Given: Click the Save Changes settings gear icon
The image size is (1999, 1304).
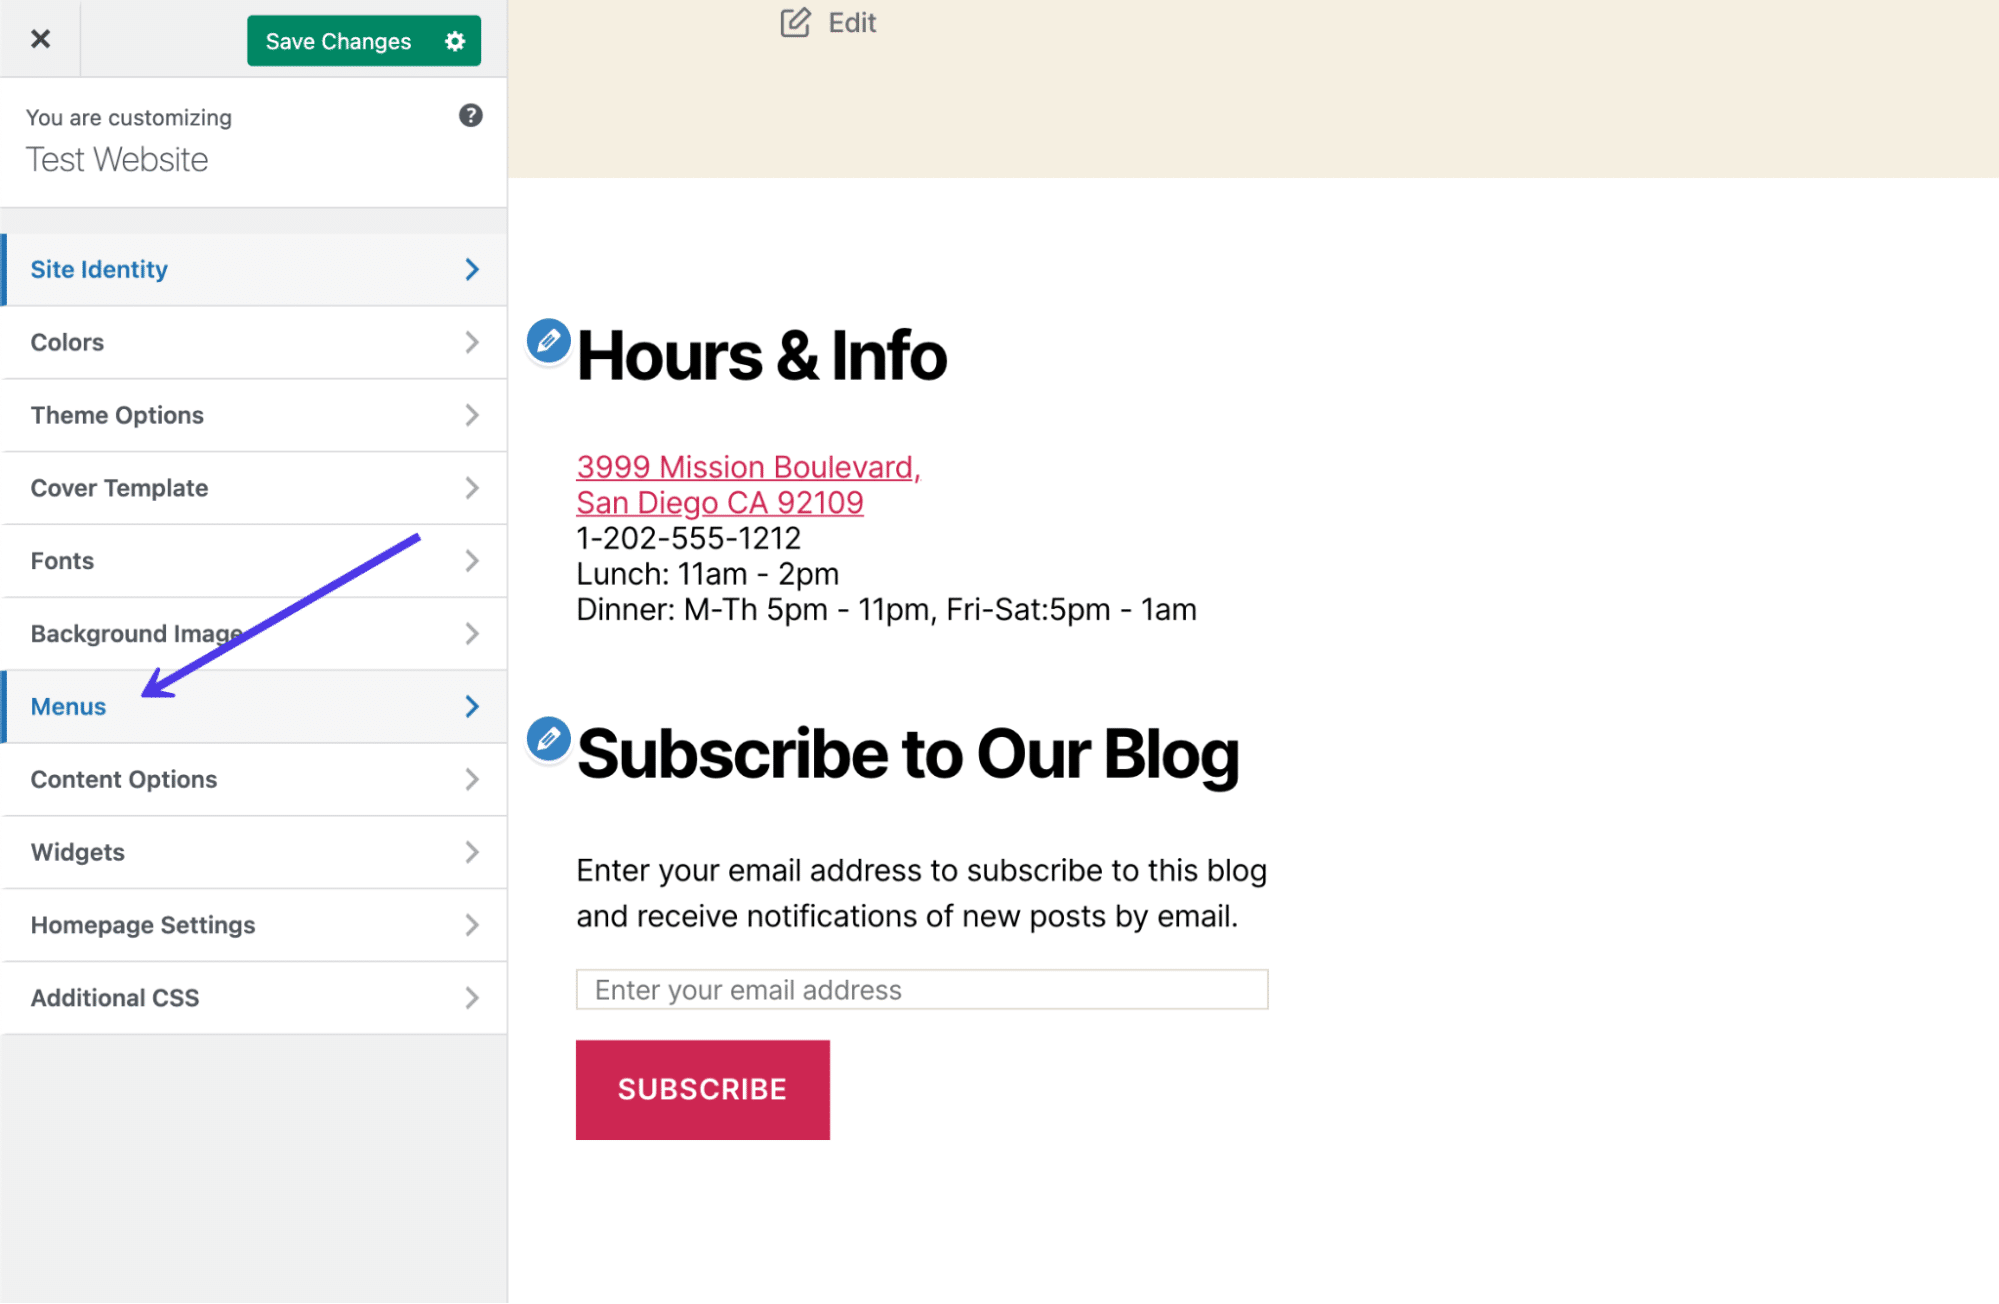Looking at the screenshot, I should pyautogui.click(x=455, y=41).
